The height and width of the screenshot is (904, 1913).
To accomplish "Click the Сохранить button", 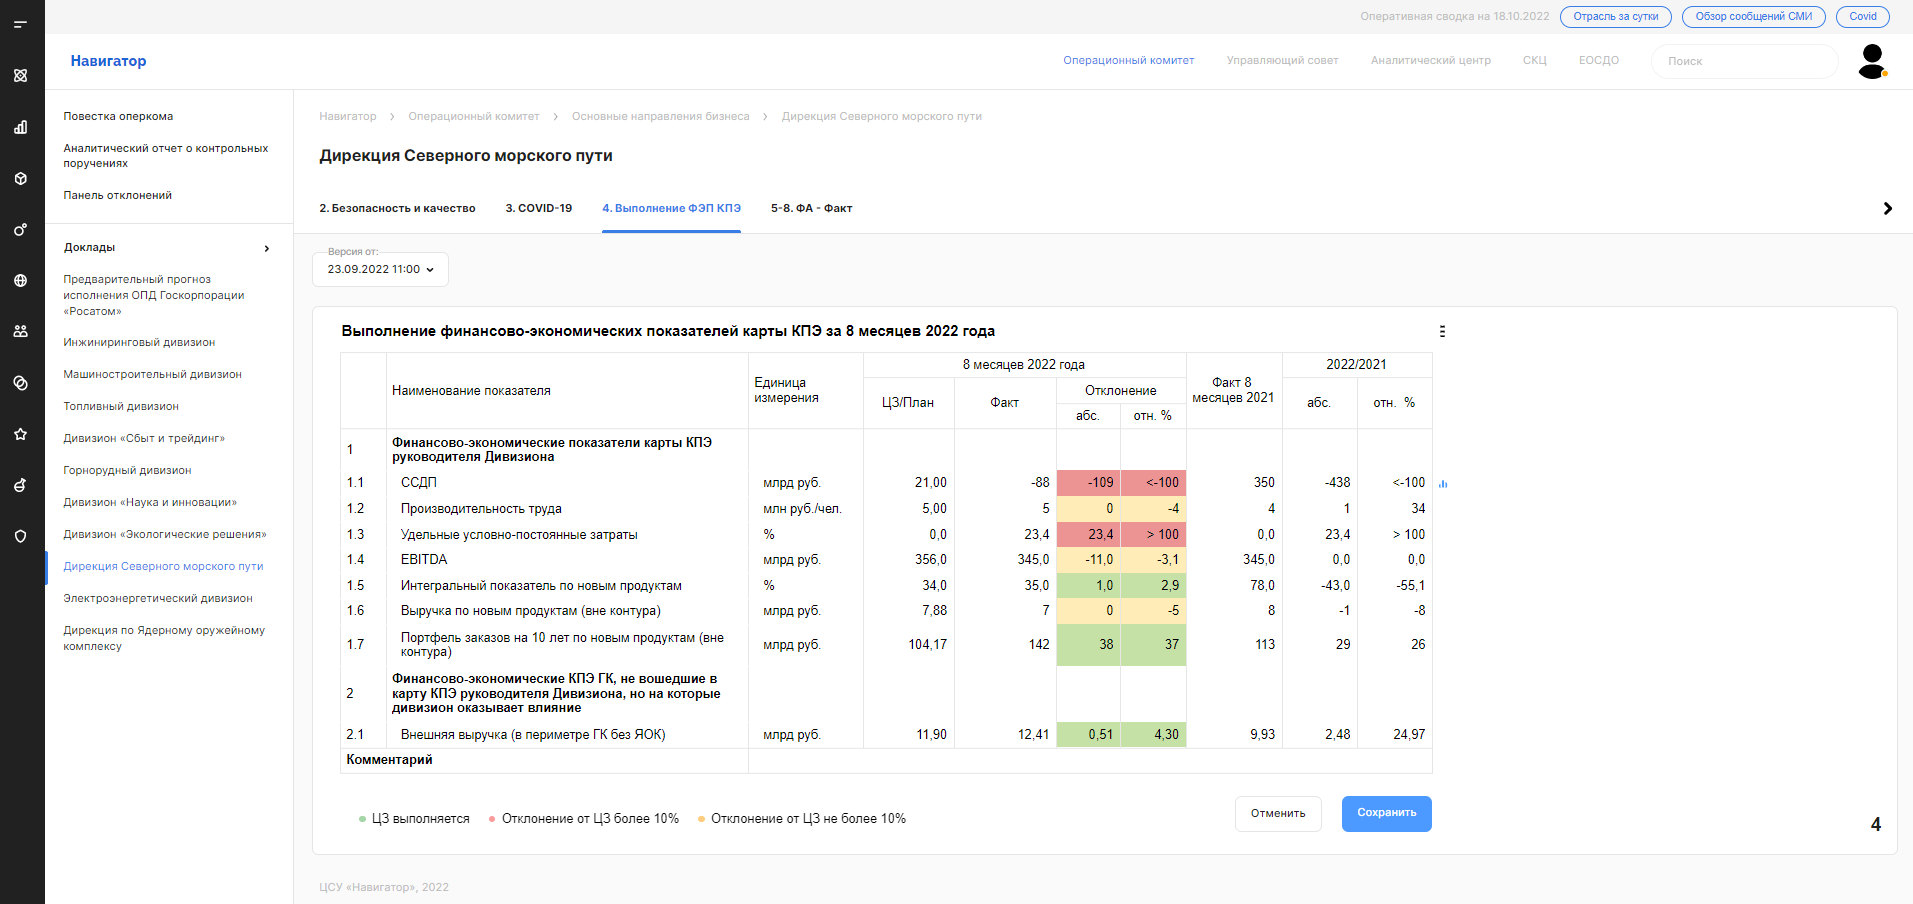I will click(x=1386, y=813).
